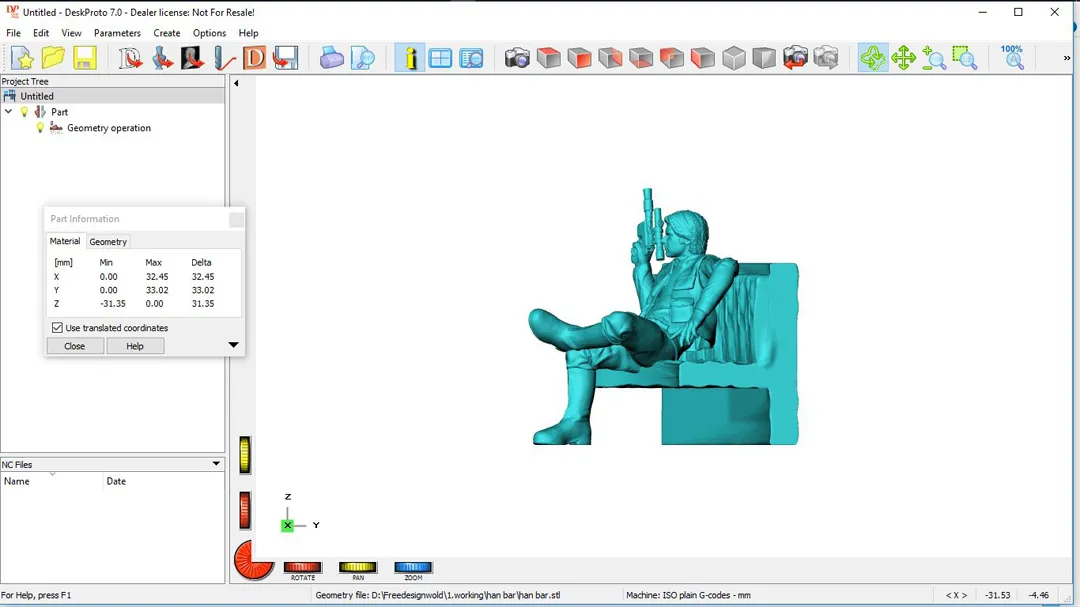Click the teal seated figure 3D model

pos(664,317)
